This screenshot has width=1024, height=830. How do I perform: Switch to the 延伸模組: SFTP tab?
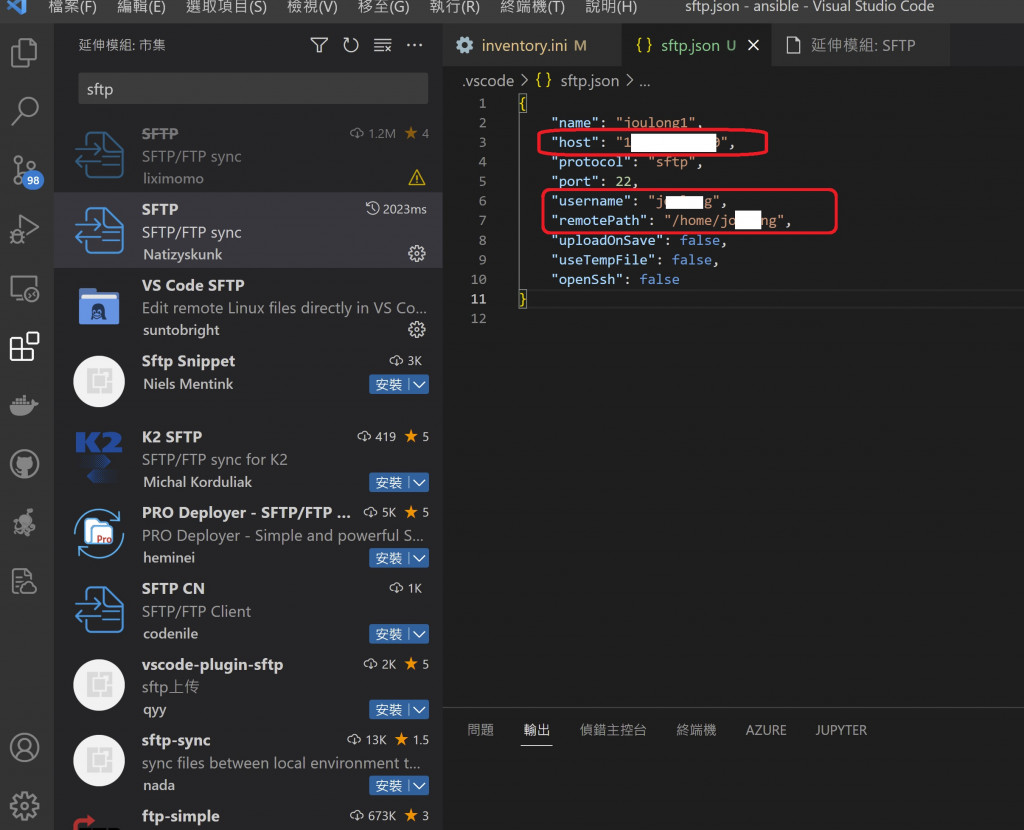[861, 45]
